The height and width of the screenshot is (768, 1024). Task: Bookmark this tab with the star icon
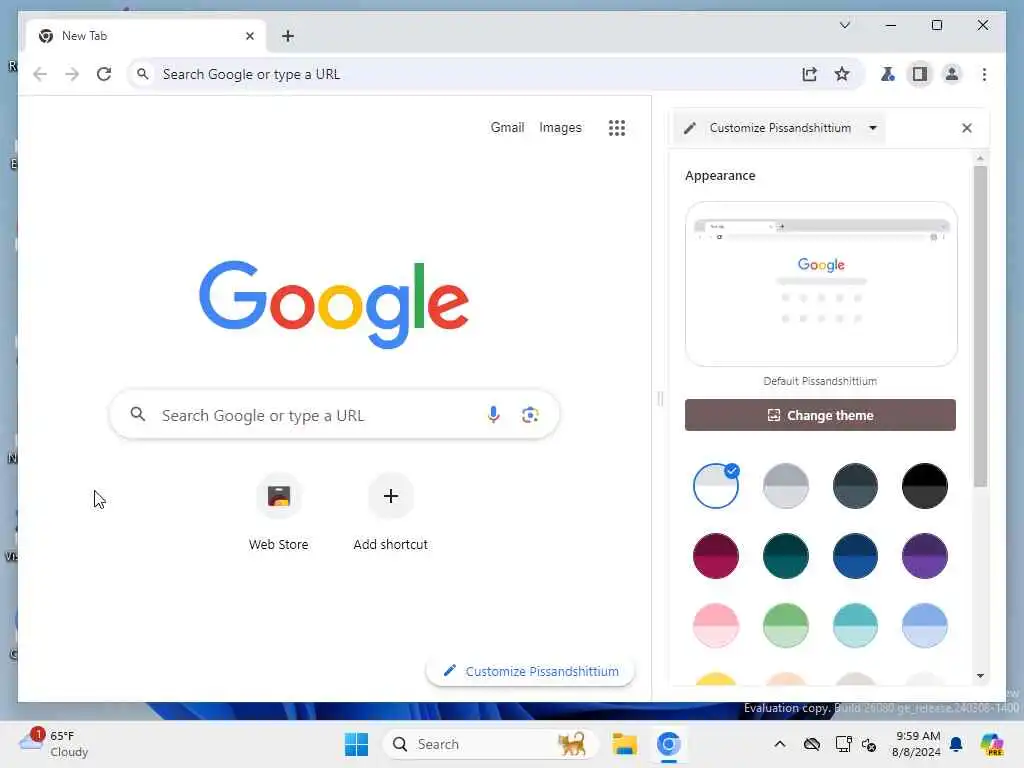click(x=842, y=74)
